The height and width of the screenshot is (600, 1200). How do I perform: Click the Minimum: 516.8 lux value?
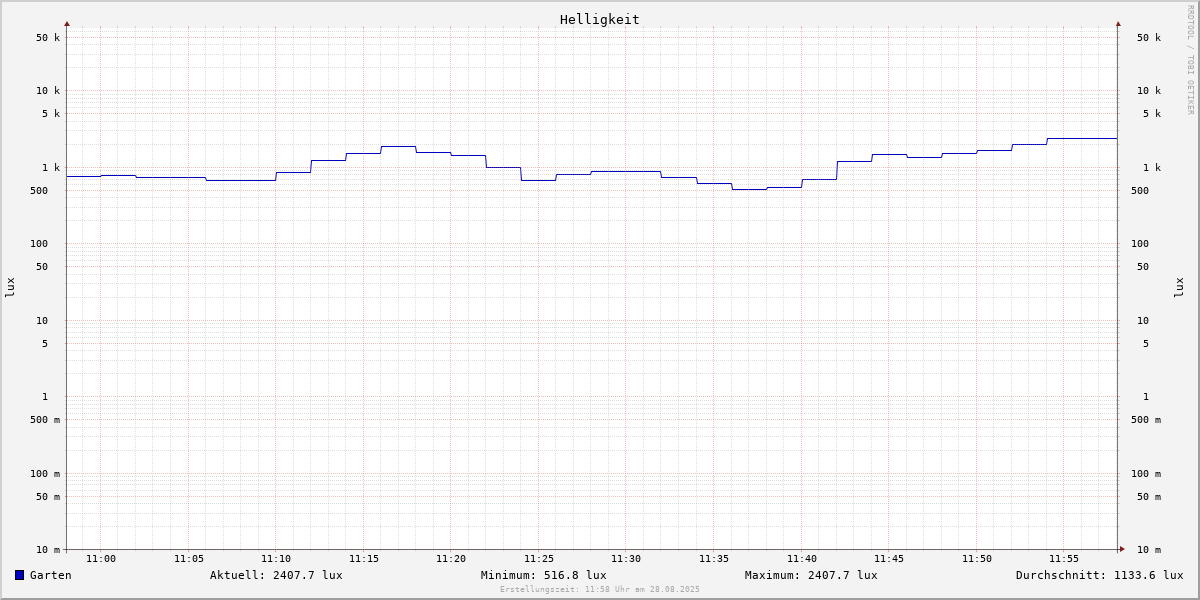(x=543, y=575)
